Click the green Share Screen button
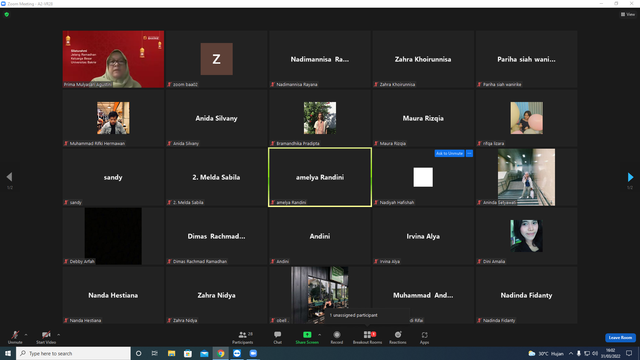Viewport: 640px width, 360px height. (307, 337)
